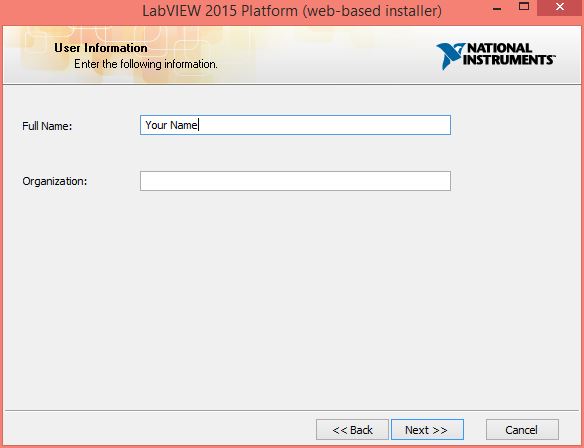584x448 pixels.
Task: Click the 'Organization:' label
Action: pyautogui.click(x=54, y=181)
